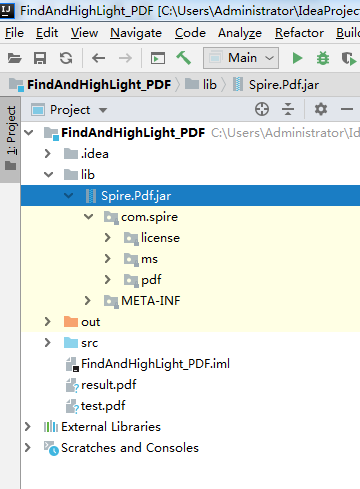Click the Back navigation arrow
This screenshot has width=360, height=489.
(x=98, y=58)
